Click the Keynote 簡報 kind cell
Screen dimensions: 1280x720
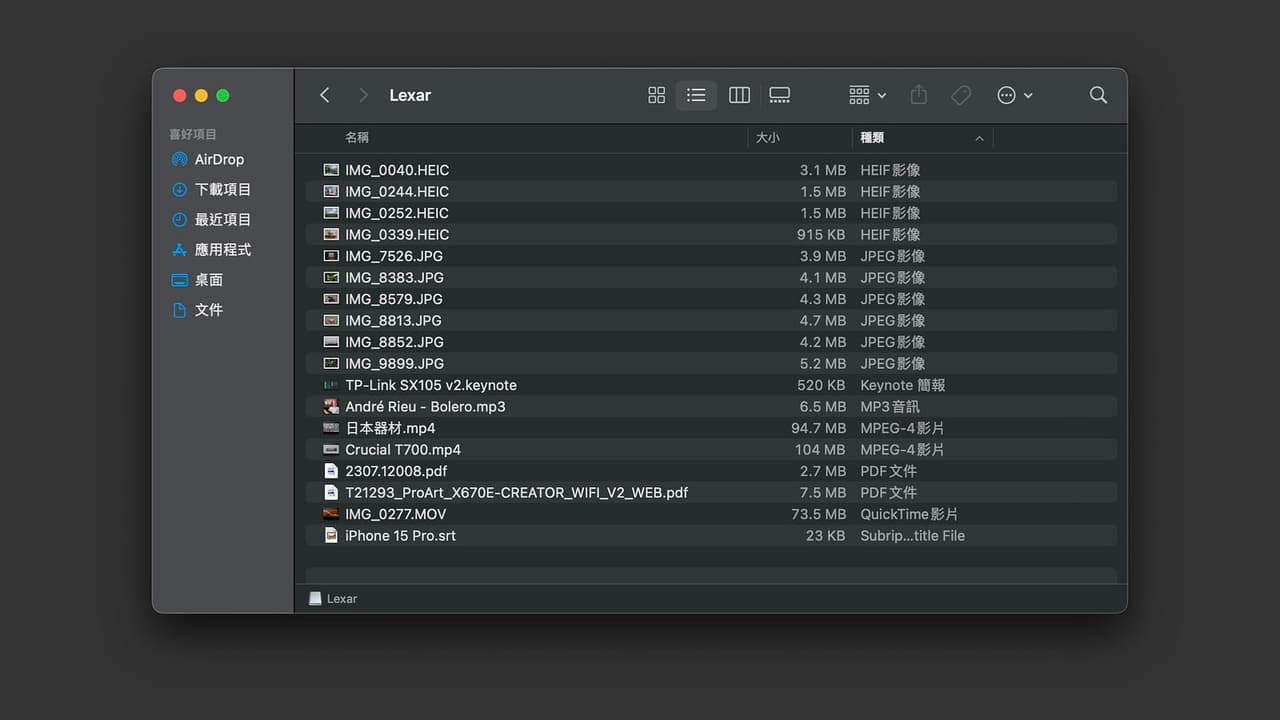tap(903, 385)
